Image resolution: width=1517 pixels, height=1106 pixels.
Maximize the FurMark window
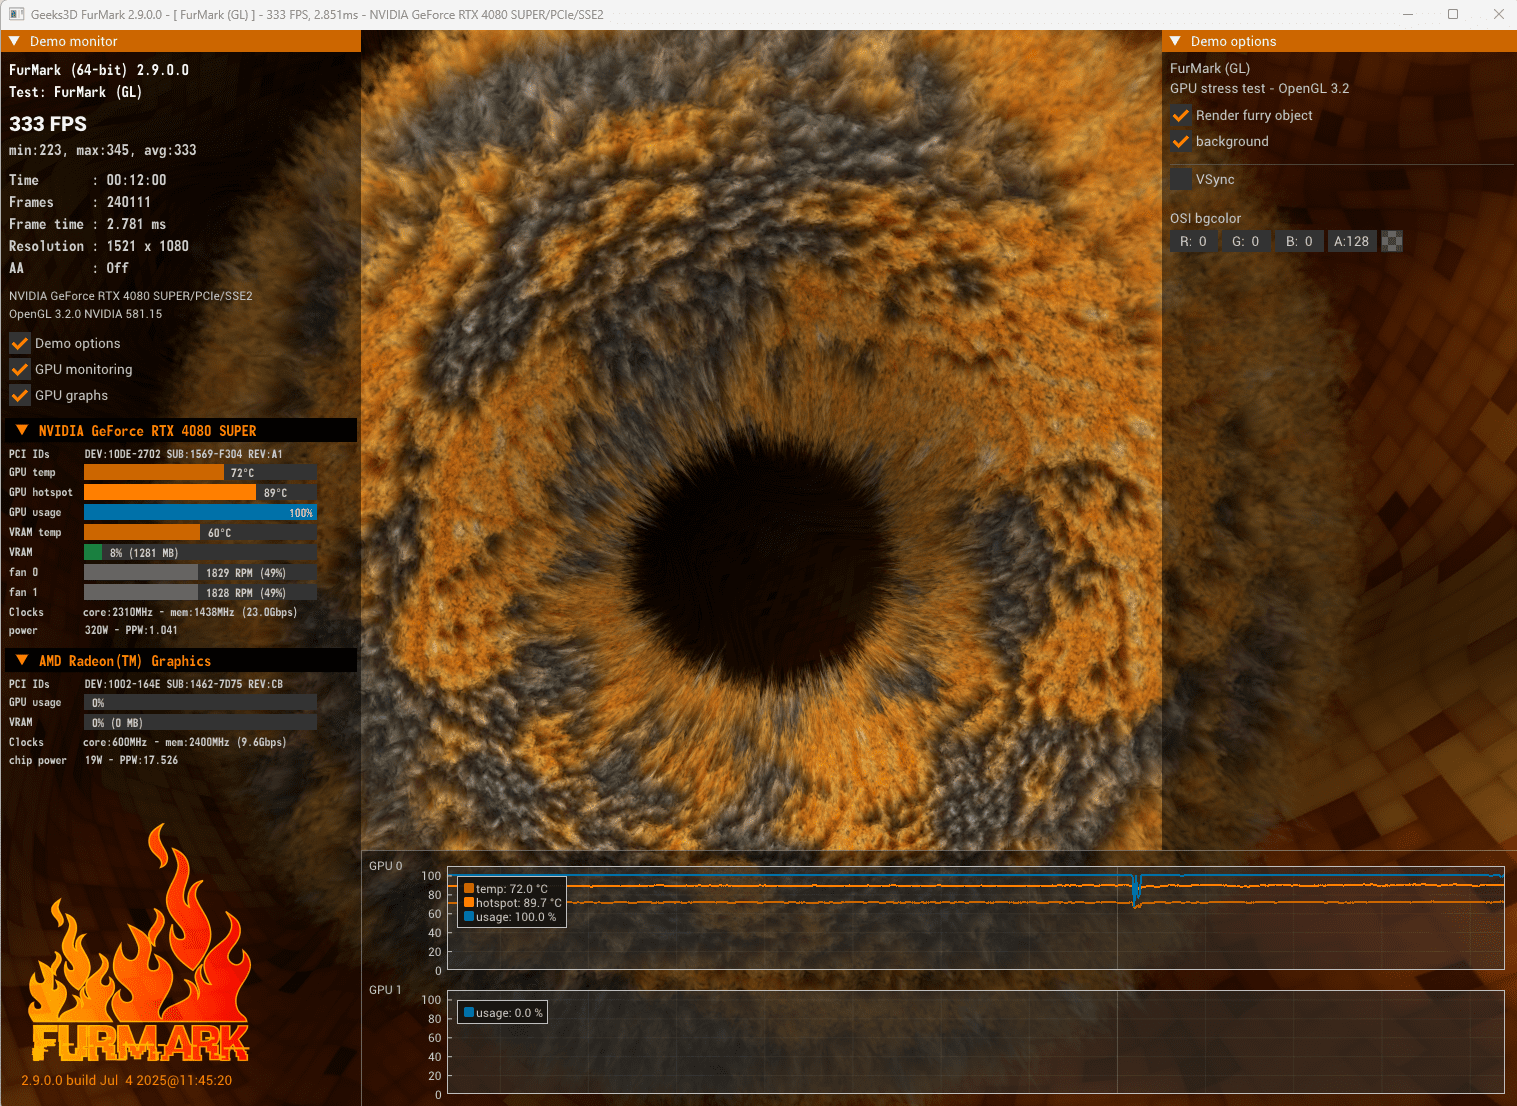pos(1453,14)
